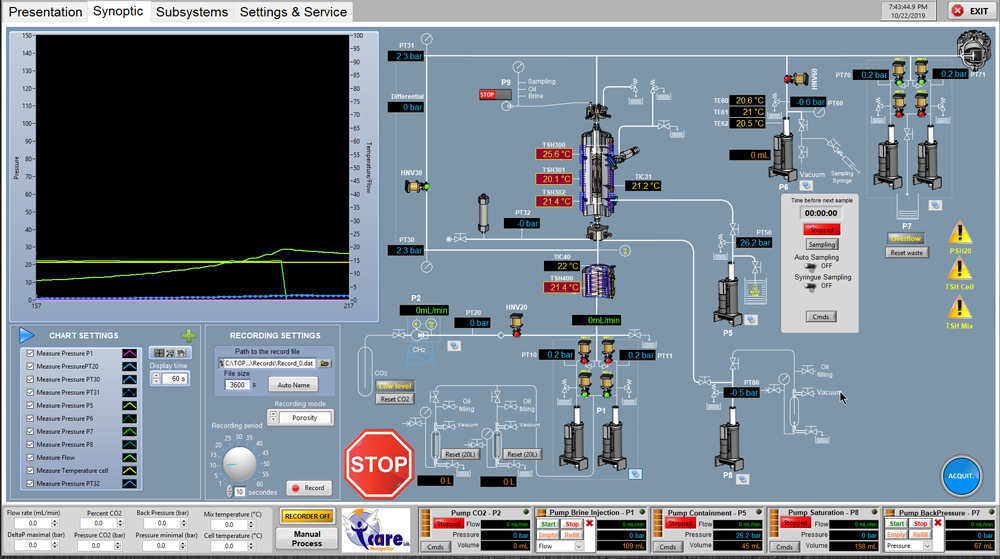Open the Subsystems tab
1000x559 pixels.
[x=192, y=12]
